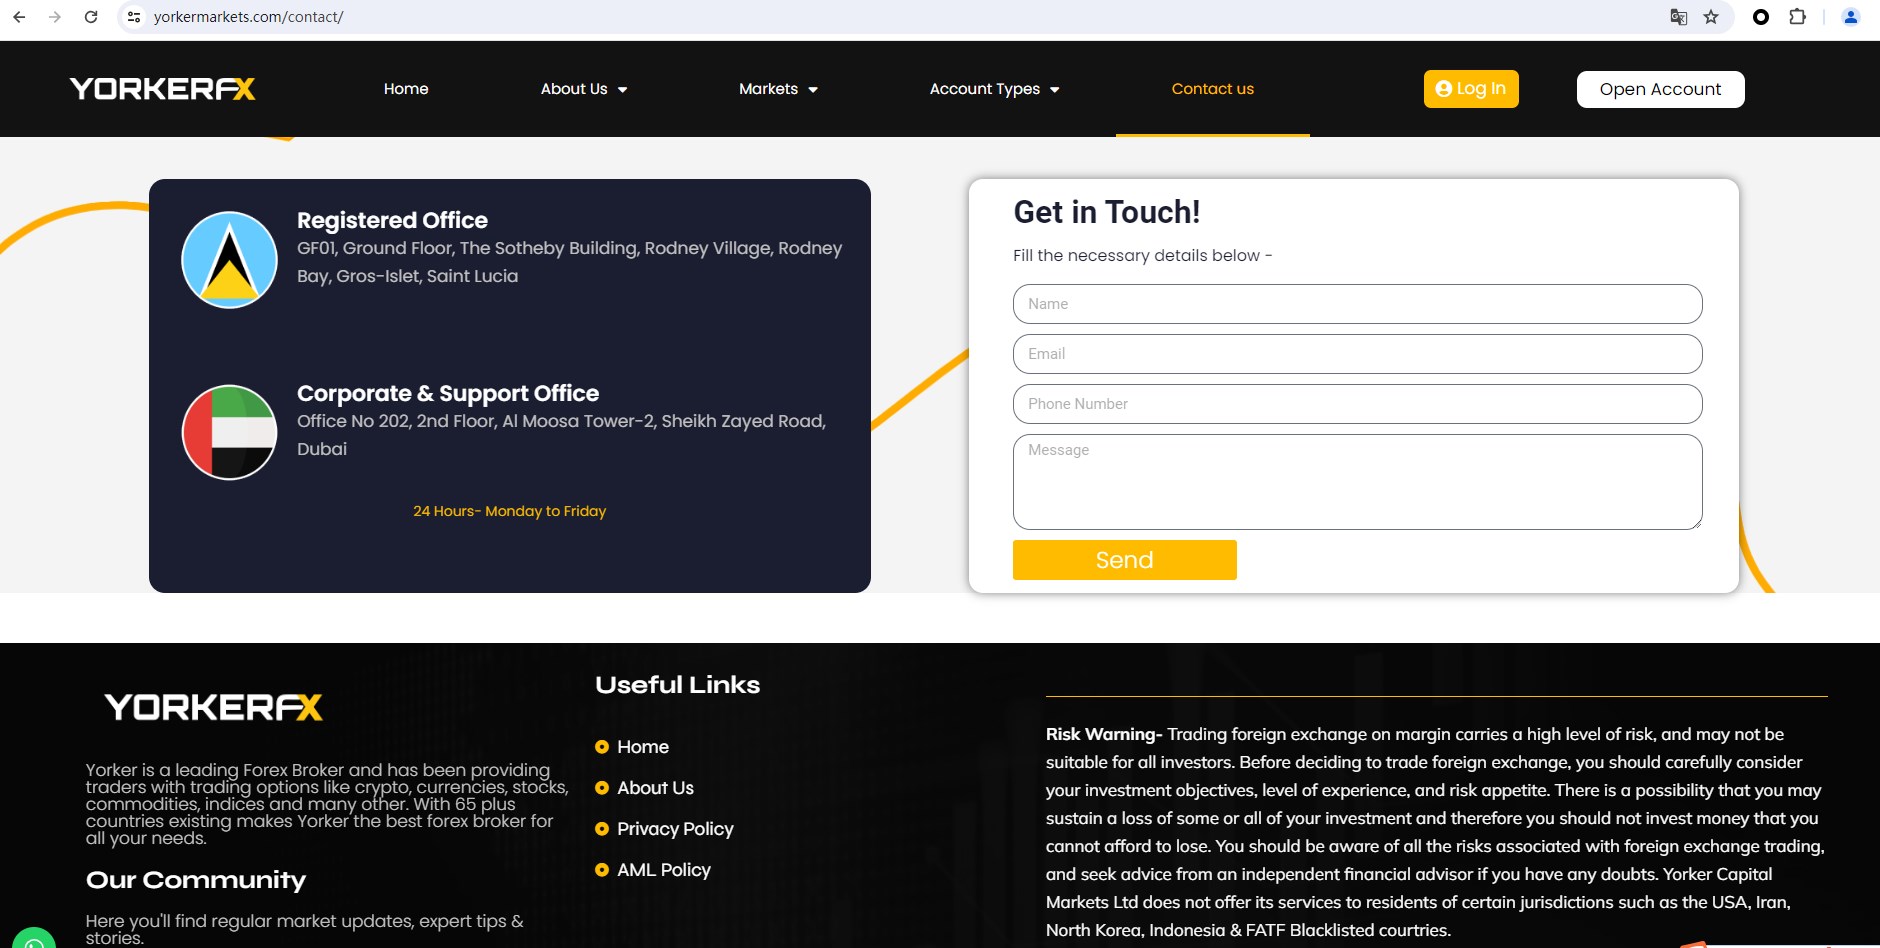This screenshot has height=948, width=1880.
Task: Expand the Account Types dropdown menu
Action: pyautogui.click(x=994, y=89)
